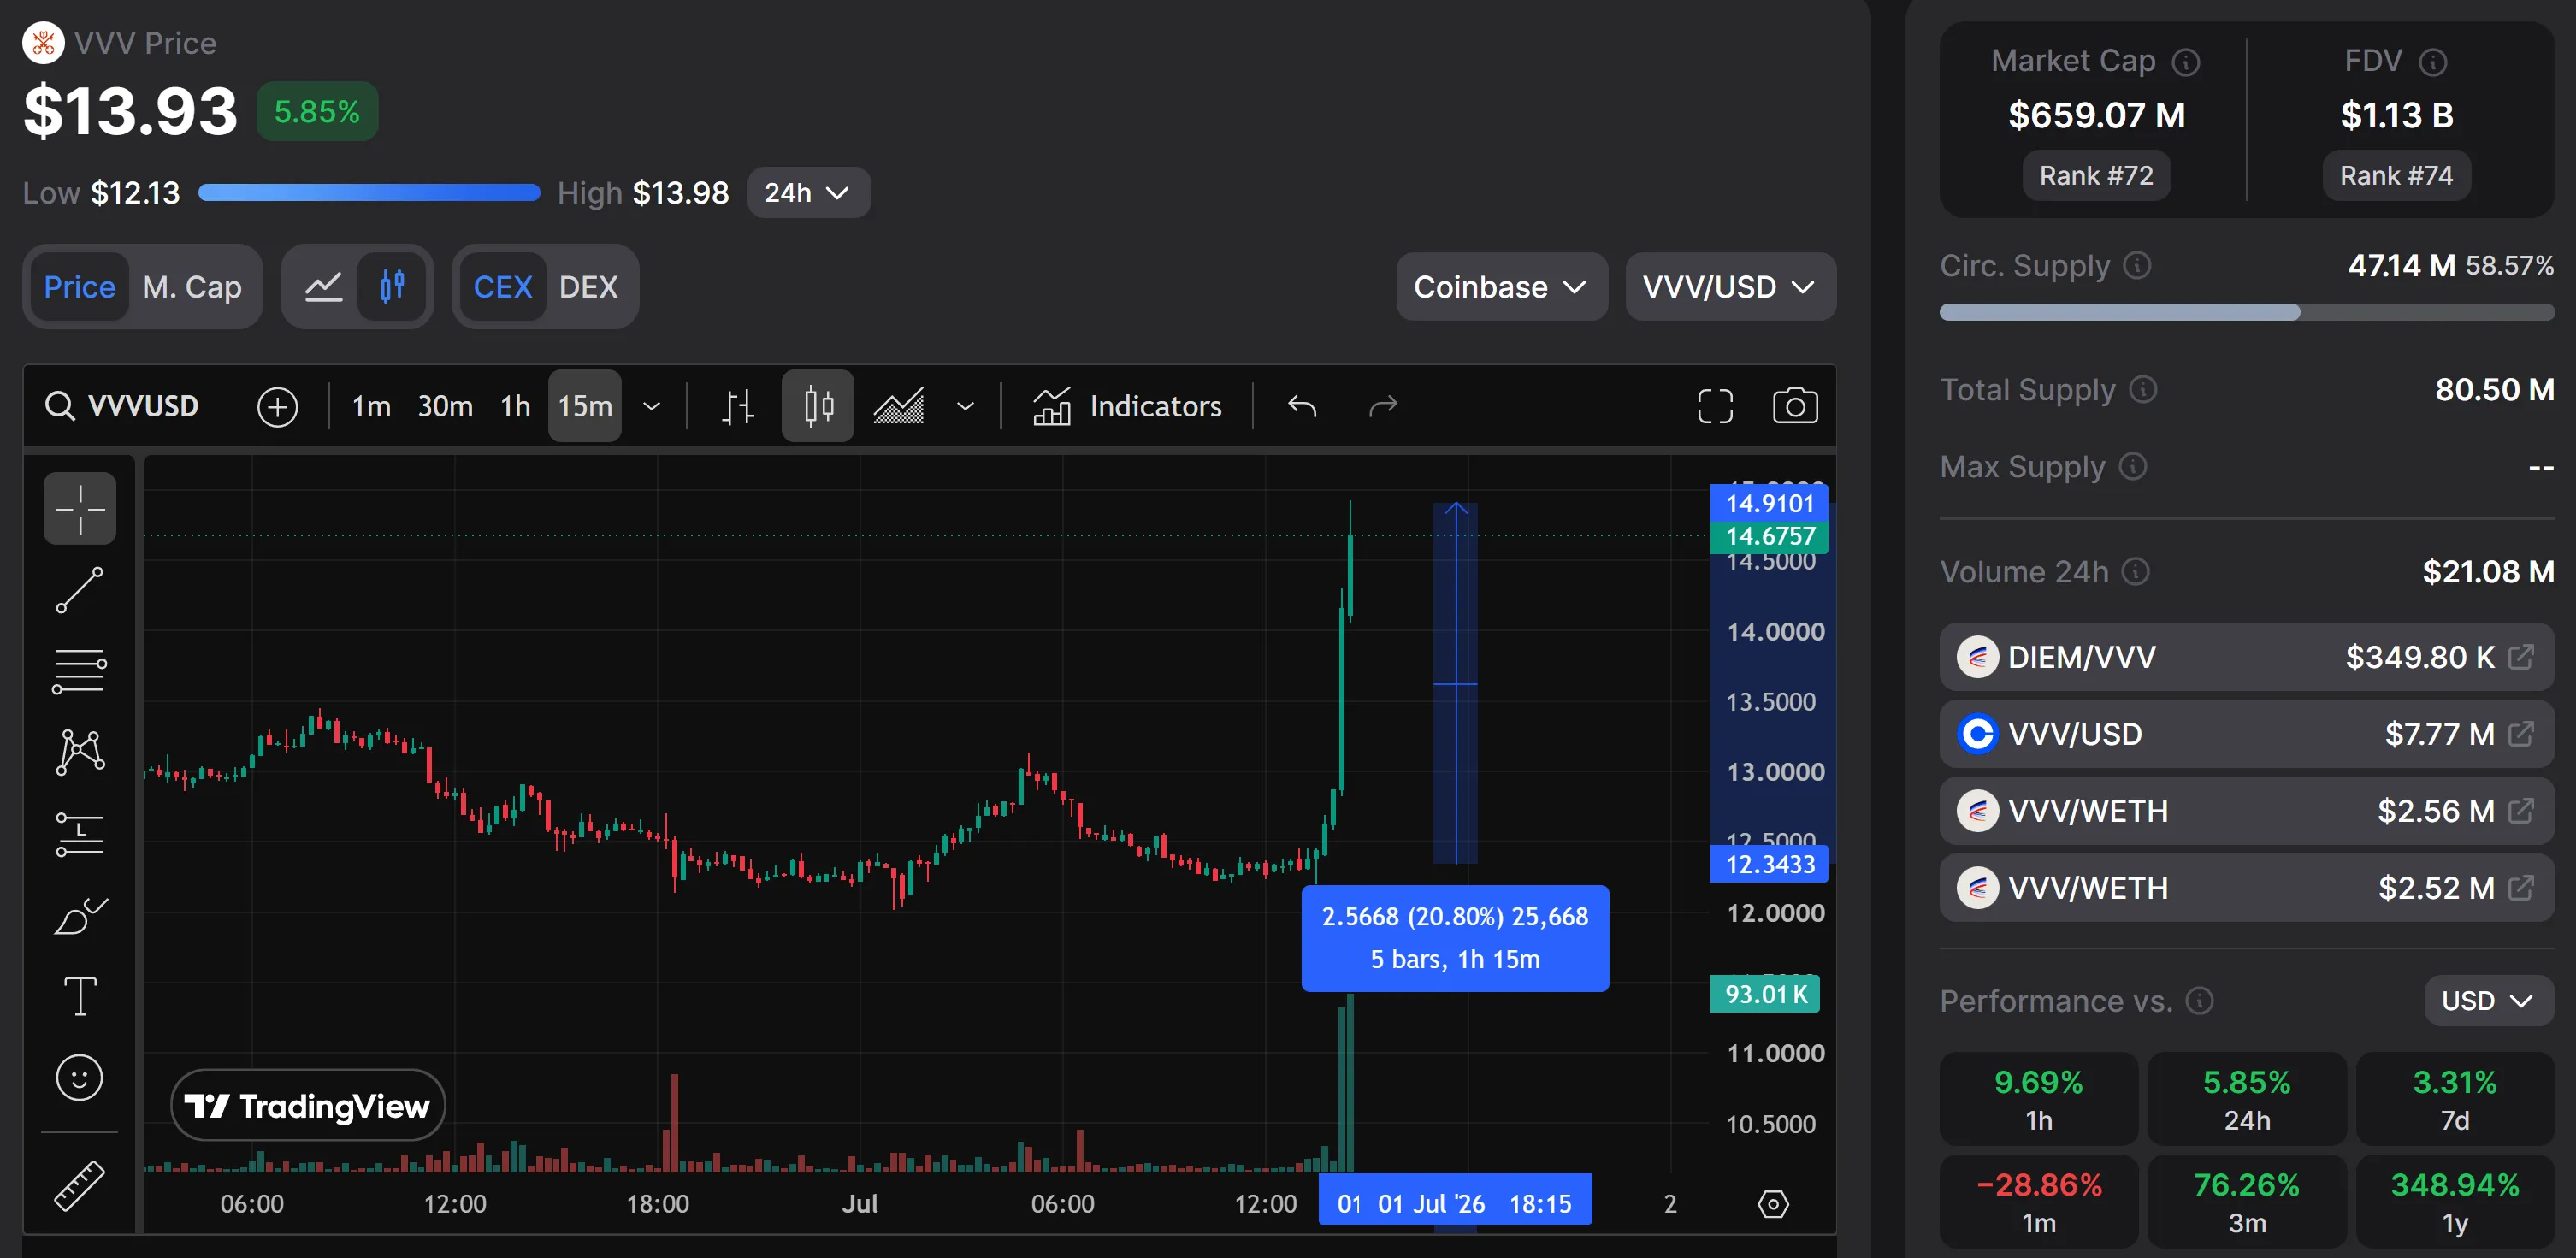Expand more time interval options

click(651, 406)
